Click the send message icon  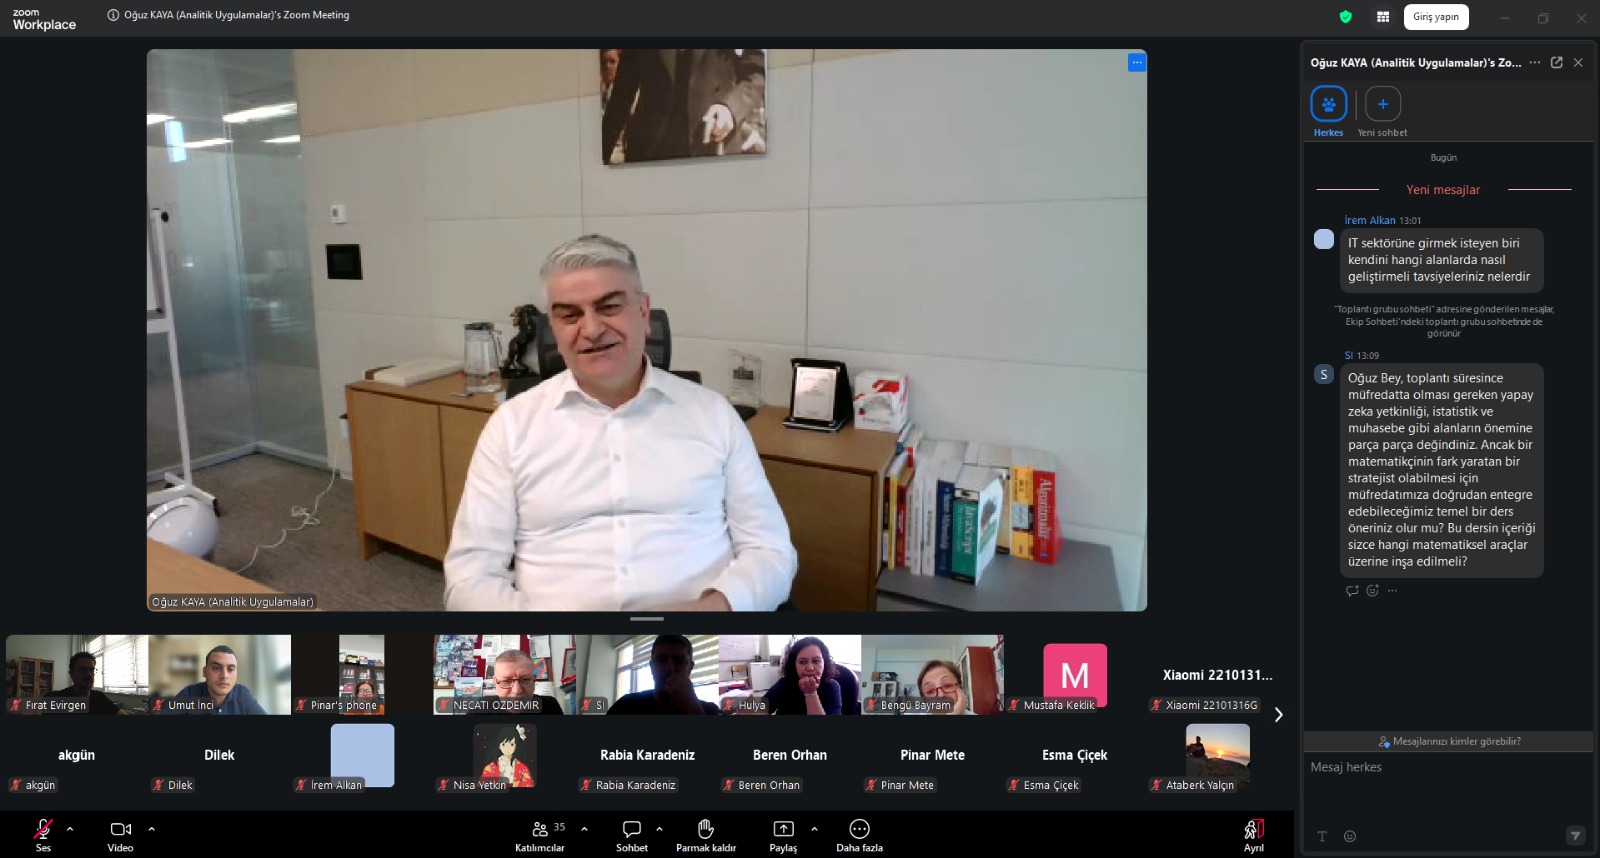coord(1576,836)
